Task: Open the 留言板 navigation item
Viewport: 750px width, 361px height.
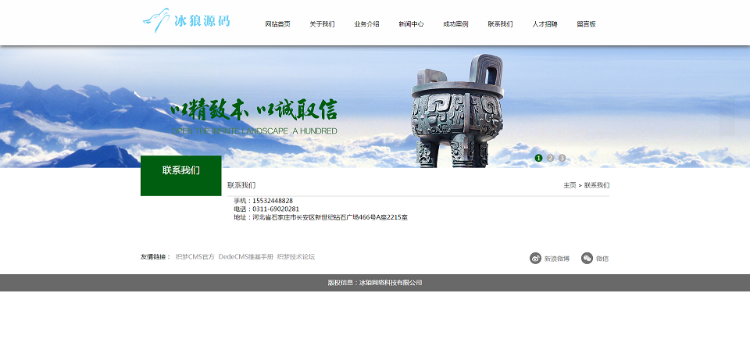Action: (586, 24)
